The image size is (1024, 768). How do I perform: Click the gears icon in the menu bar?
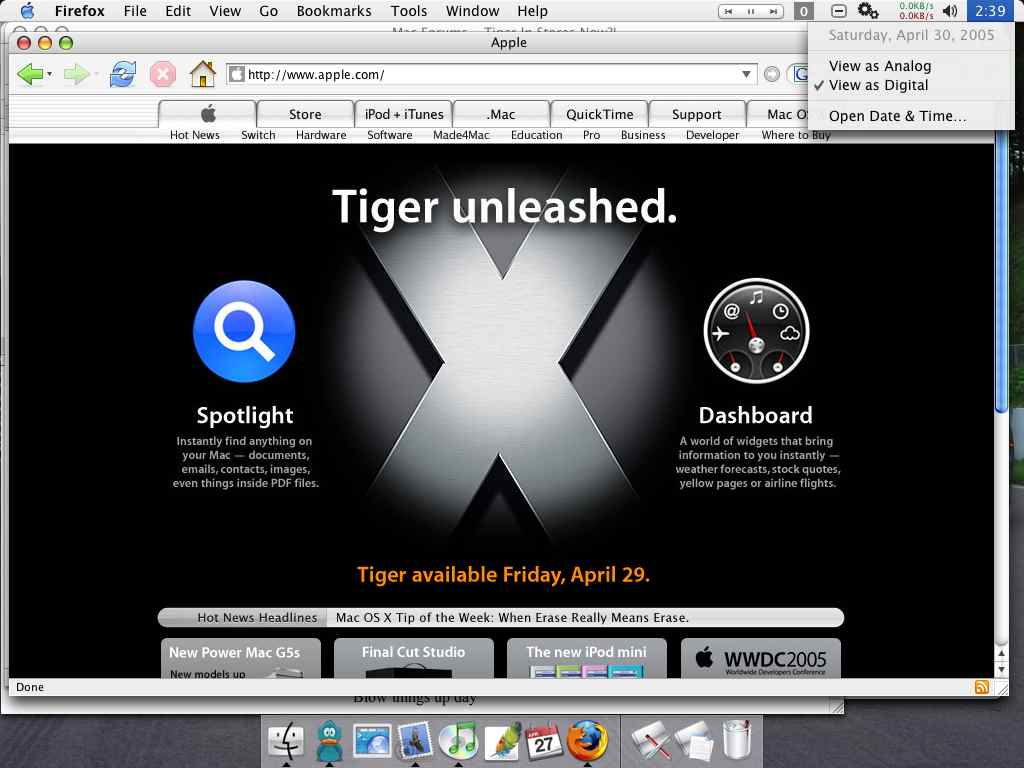coord(867,11)
